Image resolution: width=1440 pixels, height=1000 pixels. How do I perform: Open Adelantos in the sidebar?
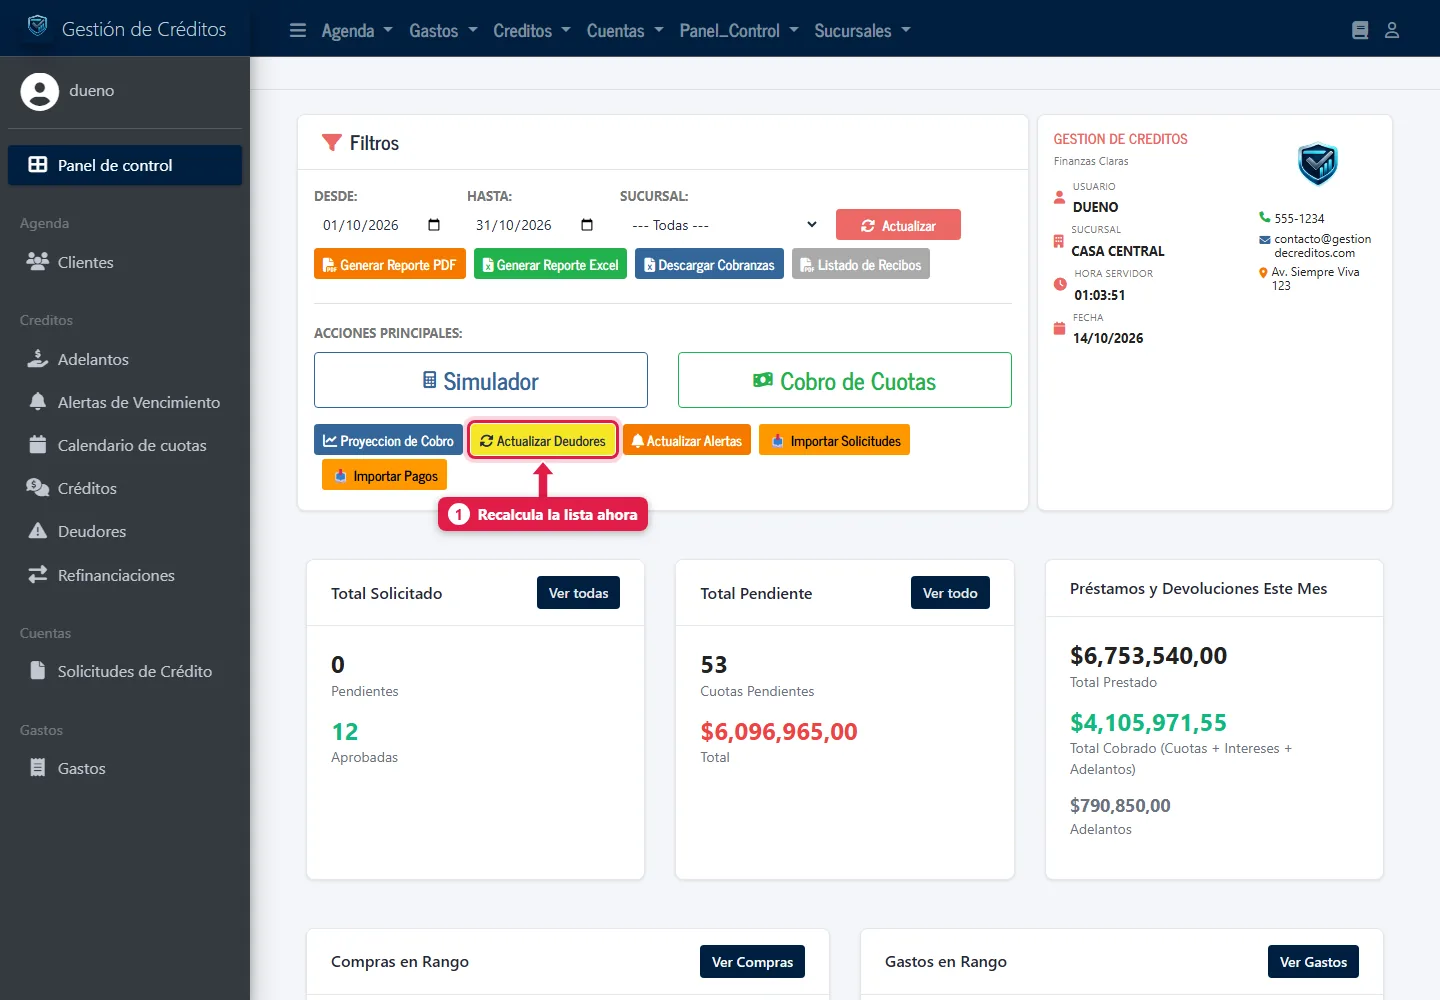click(x=125, y=359)
